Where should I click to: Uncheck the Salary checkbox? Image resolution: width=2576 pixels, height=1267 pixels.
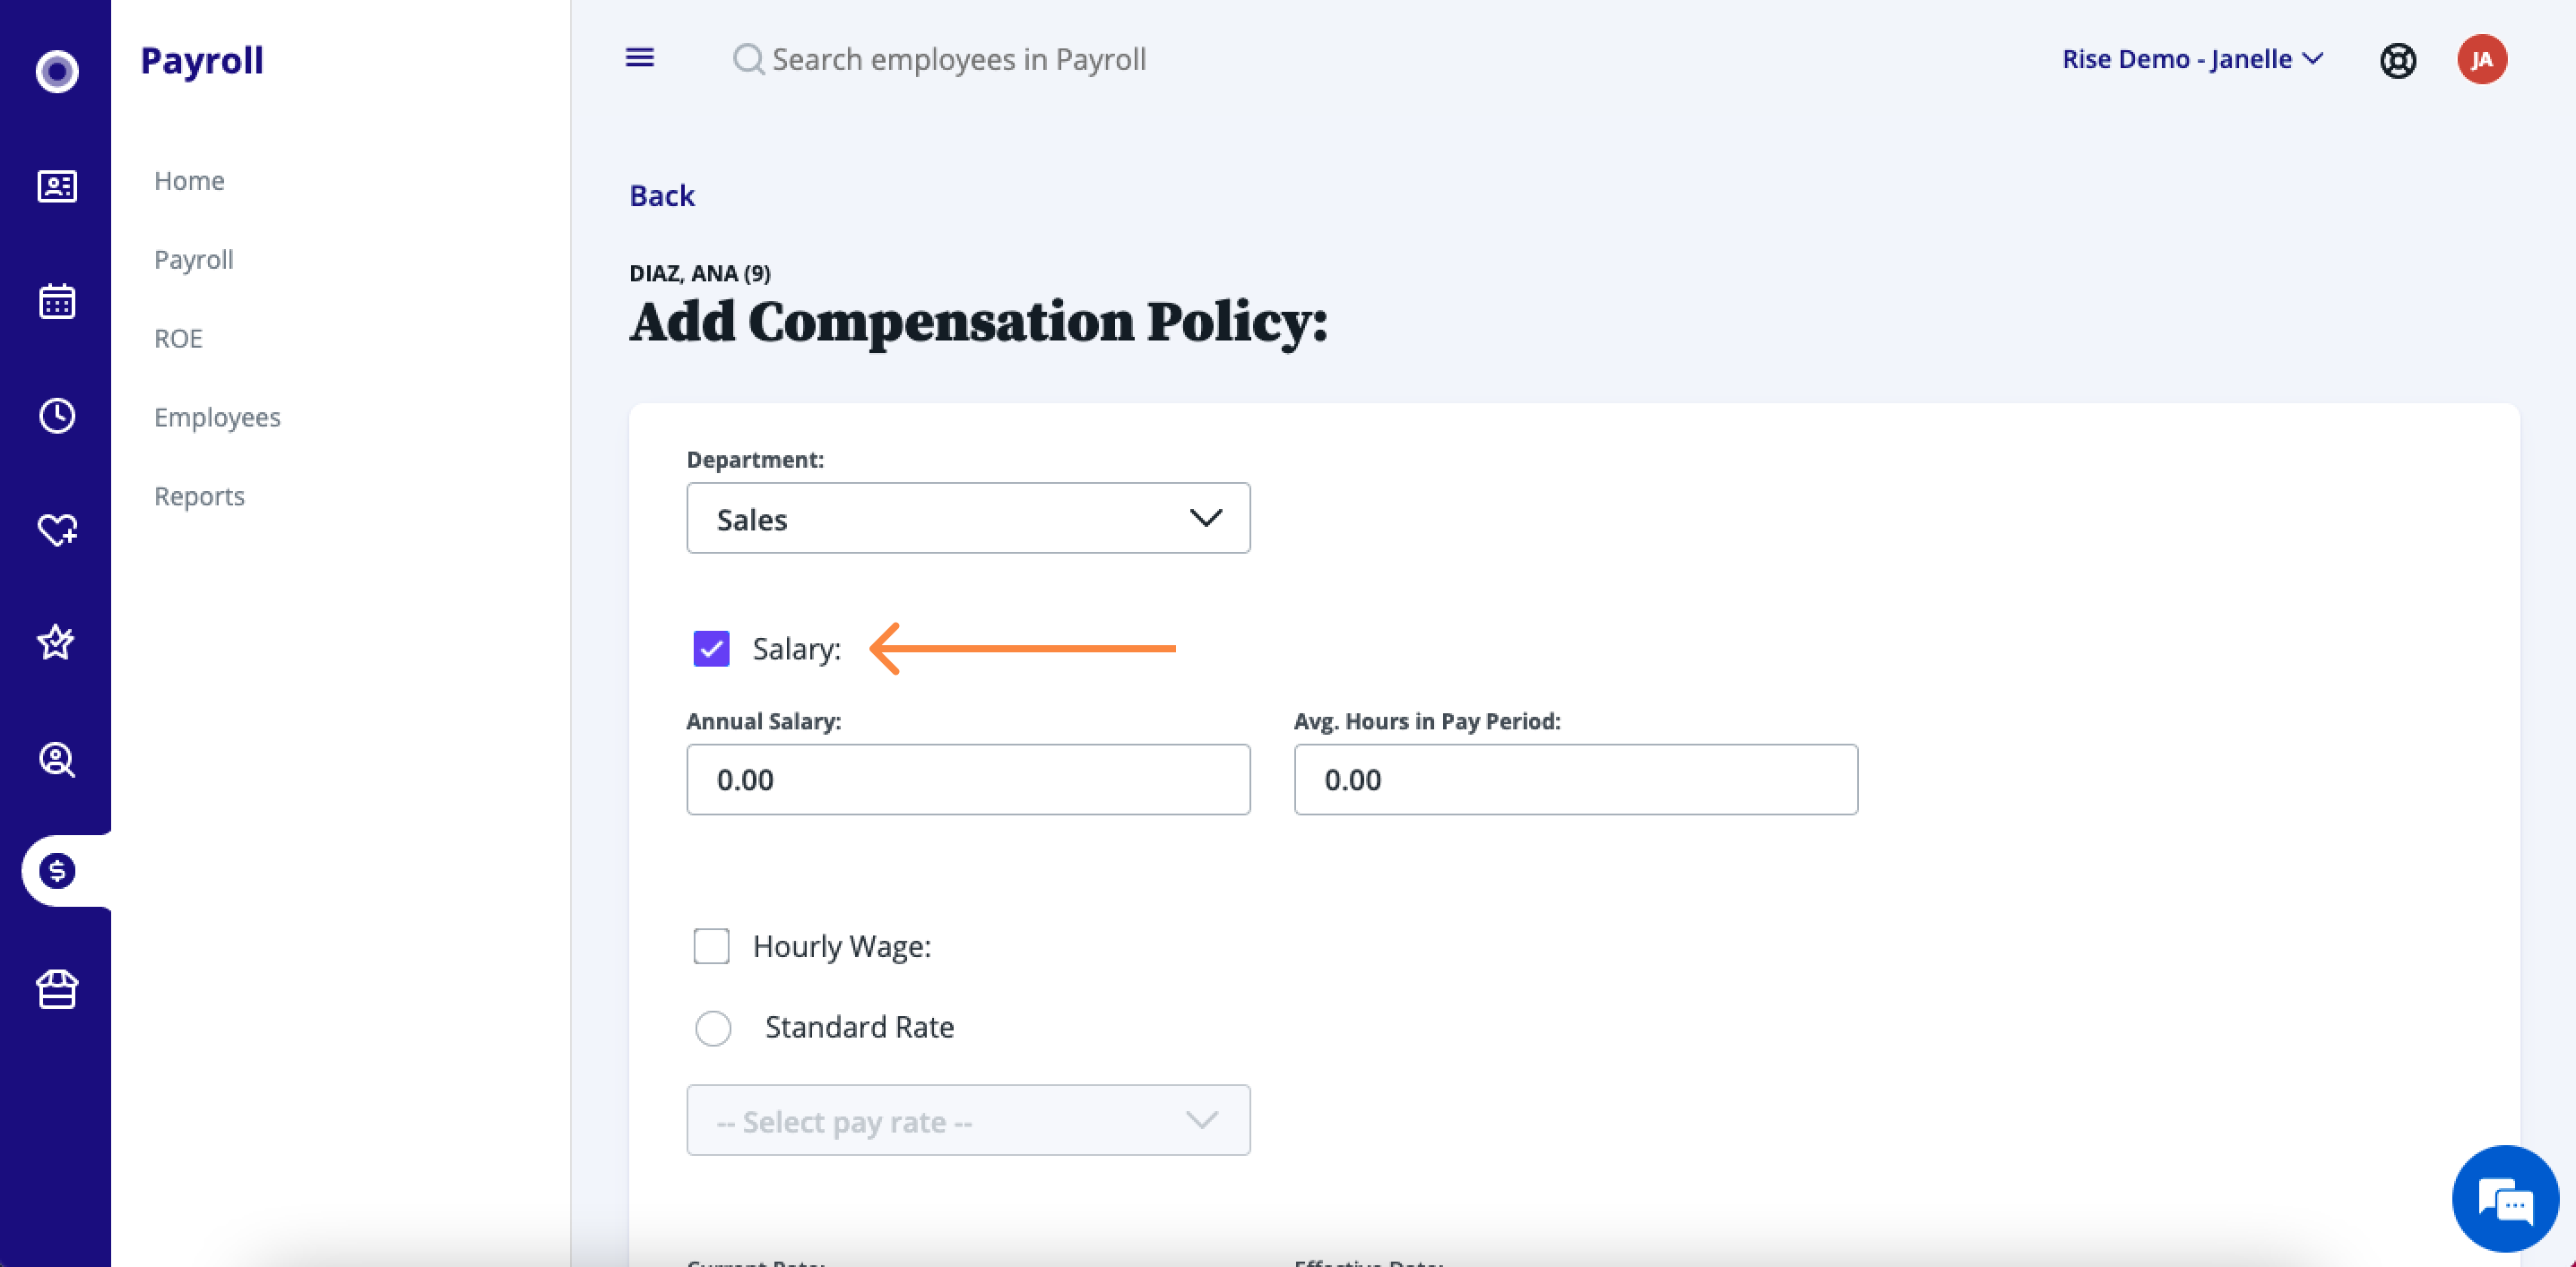click(x=711, y=648)
